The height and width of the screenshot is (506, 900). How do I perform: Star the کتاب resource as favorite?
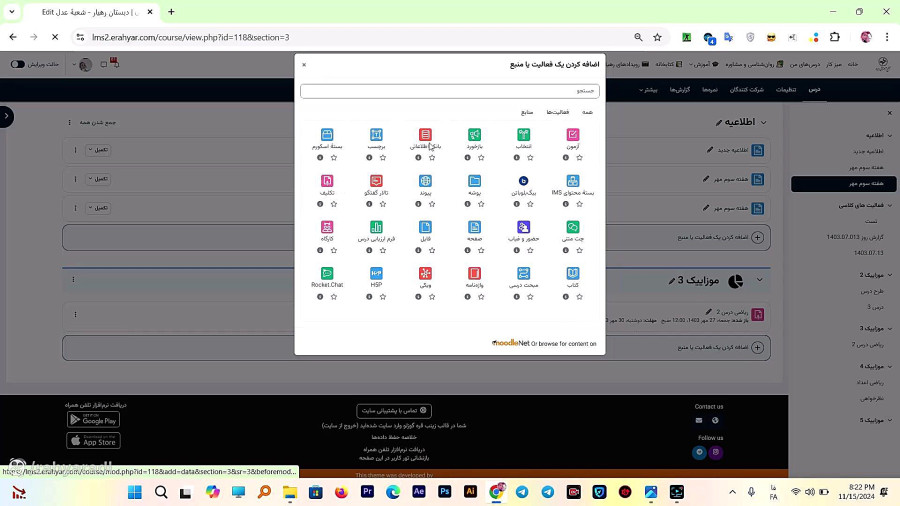[579, 297]
